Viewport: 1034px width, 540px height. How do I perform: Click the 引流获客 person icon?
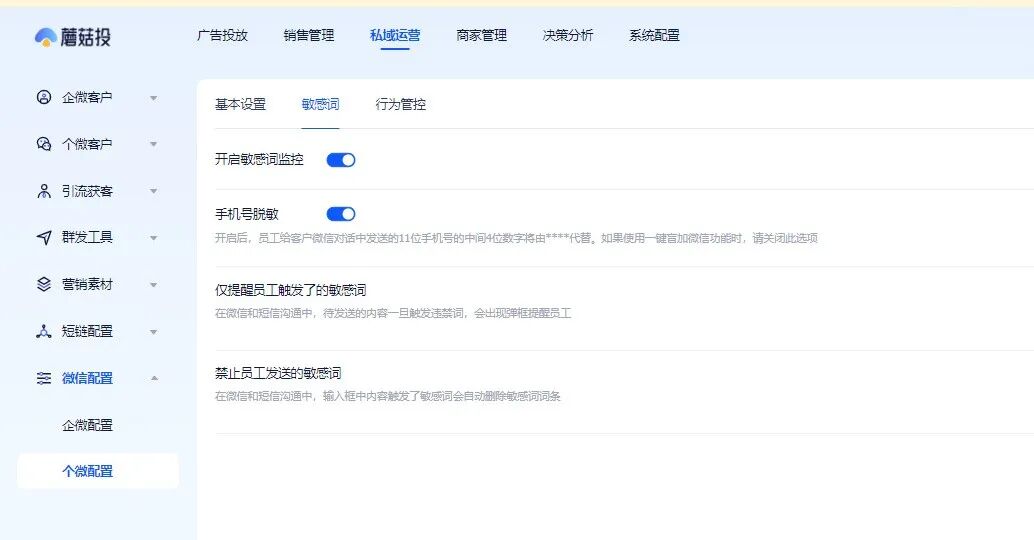(x=43, y=191)
